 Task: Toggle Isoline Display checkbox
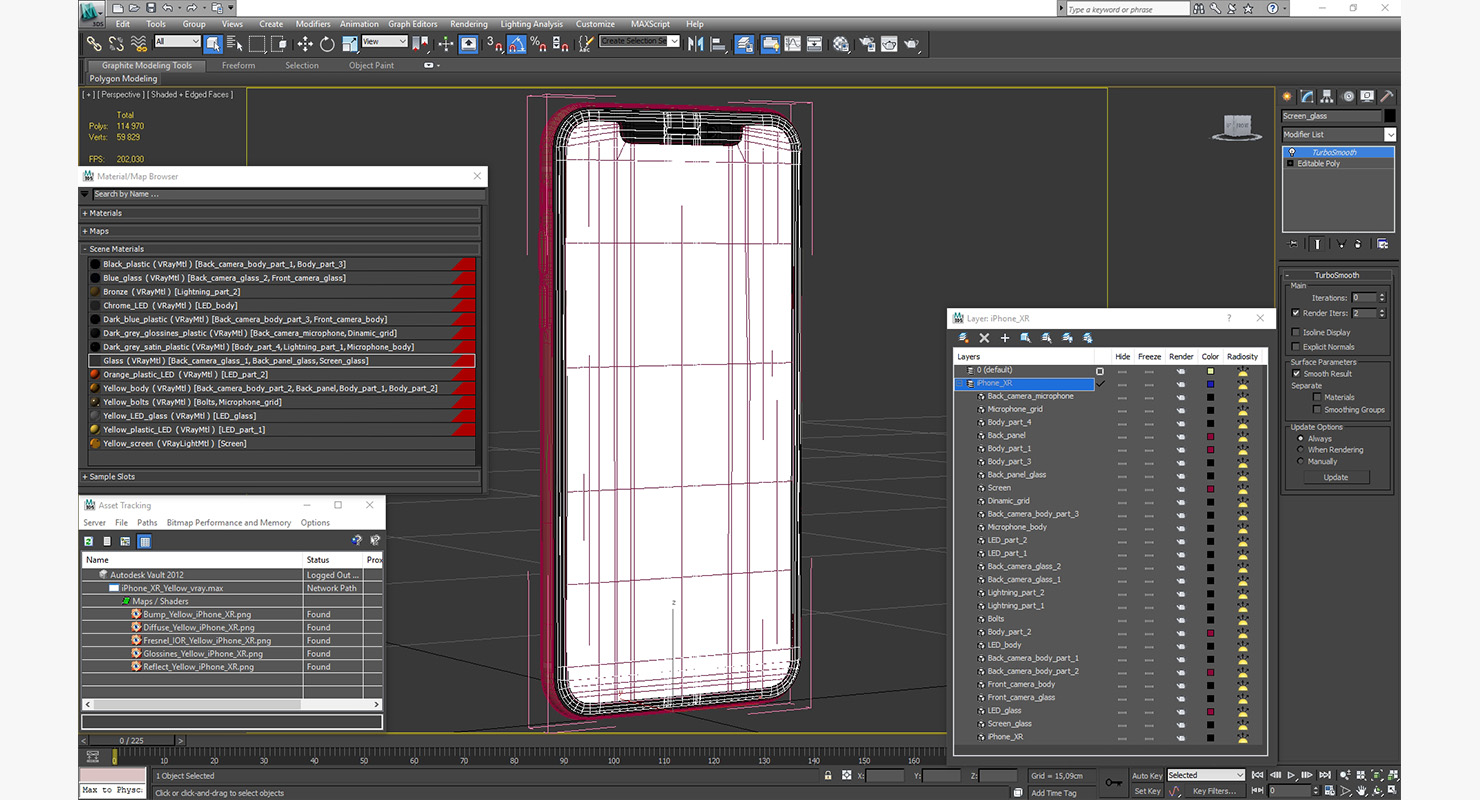coord(1296,332)
